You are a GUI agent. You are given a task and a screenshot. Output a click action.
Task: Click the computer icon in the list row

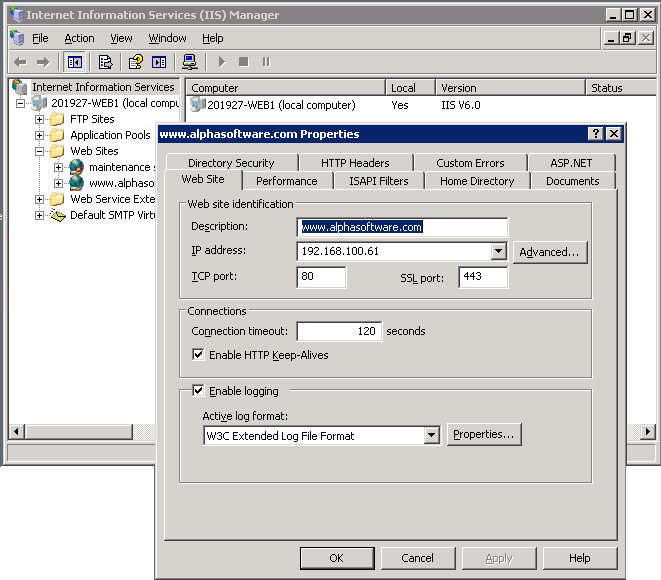197,104
